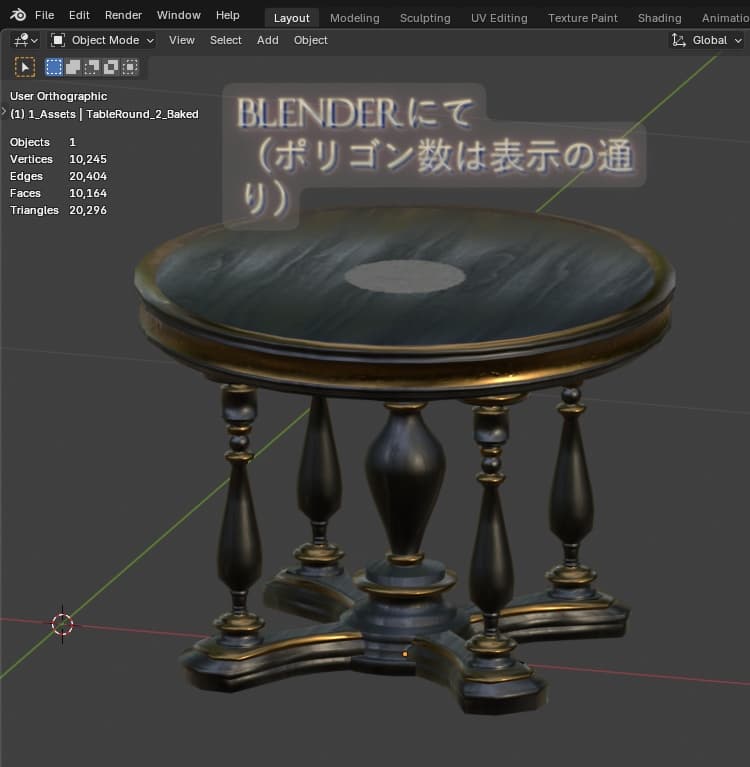Open the Edit menu
This screenshot has width=750, height=767.
click(x=79, y=15)
